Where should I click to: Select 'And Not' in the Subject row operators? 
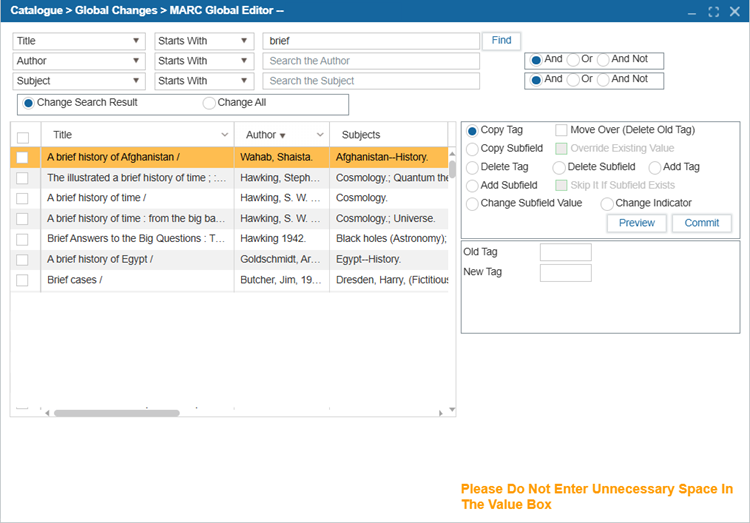603,80
